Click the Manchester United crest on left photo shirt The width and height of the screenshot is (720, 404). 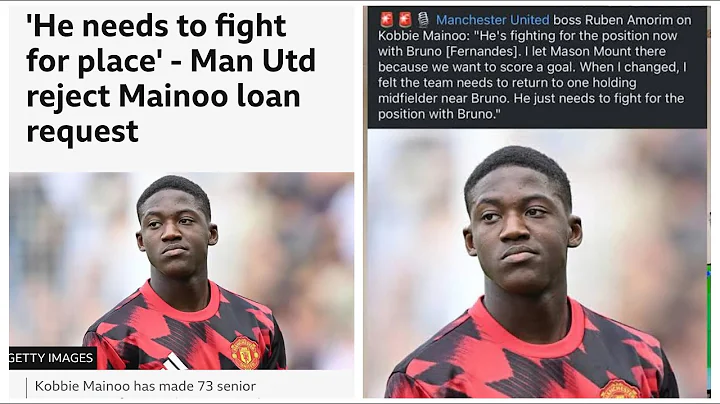coord(245,353)
